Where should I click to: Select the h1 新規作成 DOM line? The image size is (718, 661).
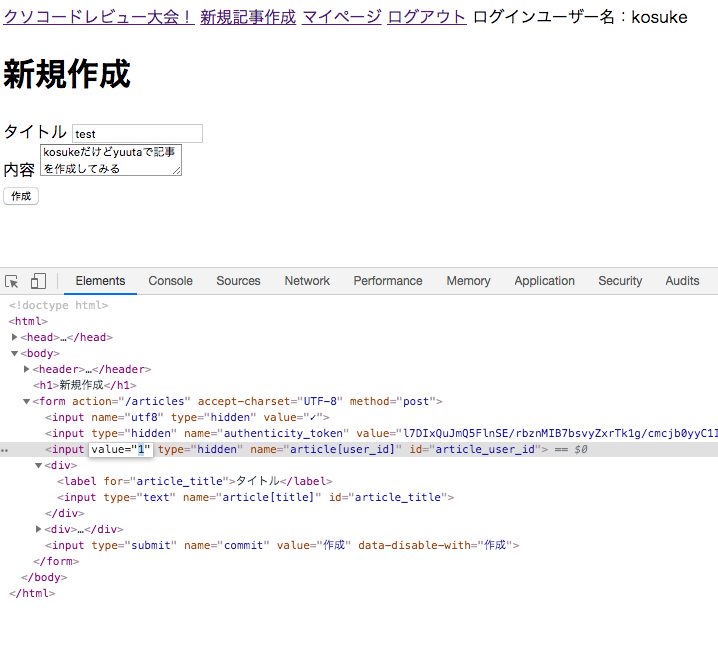(85, 385)
